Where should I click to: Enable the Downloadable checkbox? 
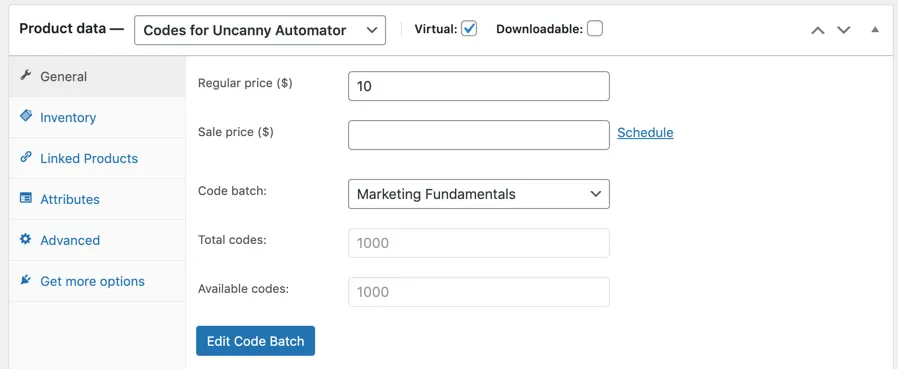[x=595, y=29]
